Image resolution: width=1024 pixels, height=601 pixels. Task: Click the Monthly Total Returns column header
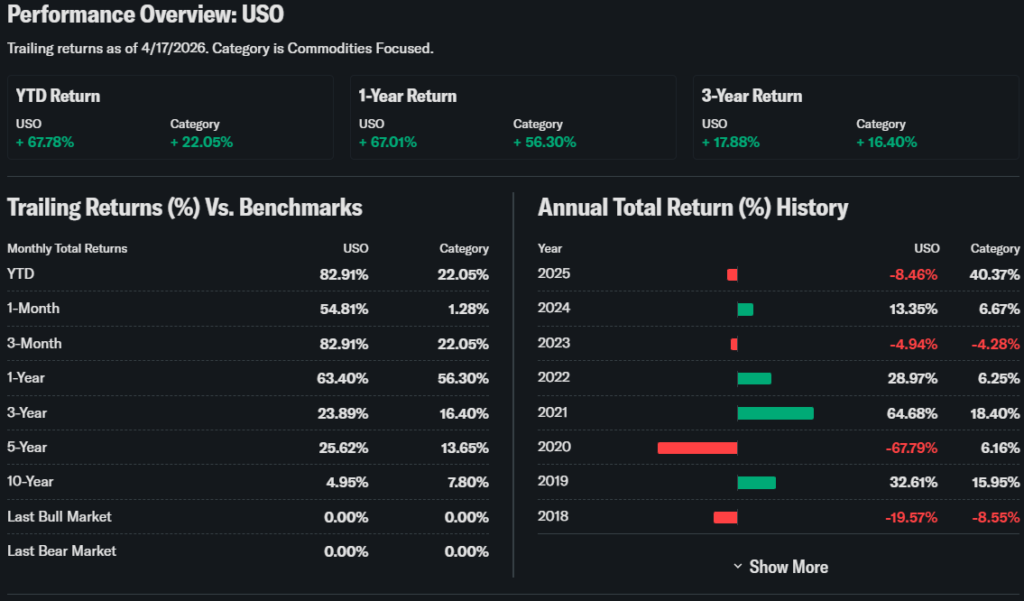pyautogui.click(x=67, y=249)
